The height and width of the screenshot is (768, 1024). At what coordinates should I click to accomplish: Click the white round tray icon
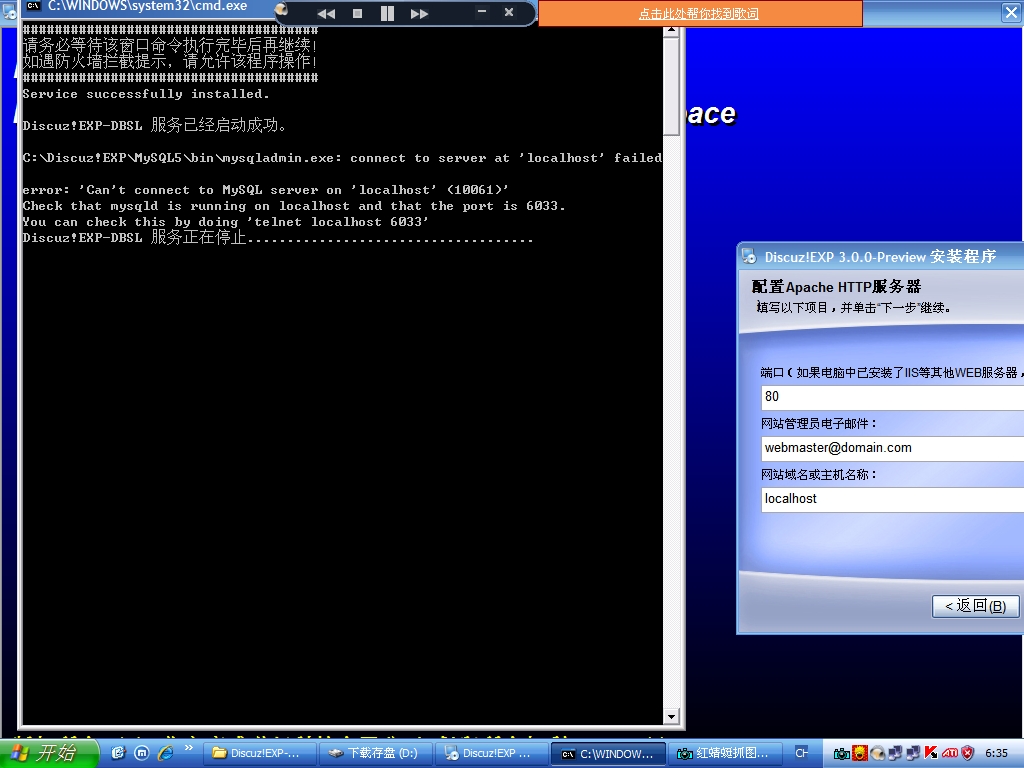click(x=878, y=753)
